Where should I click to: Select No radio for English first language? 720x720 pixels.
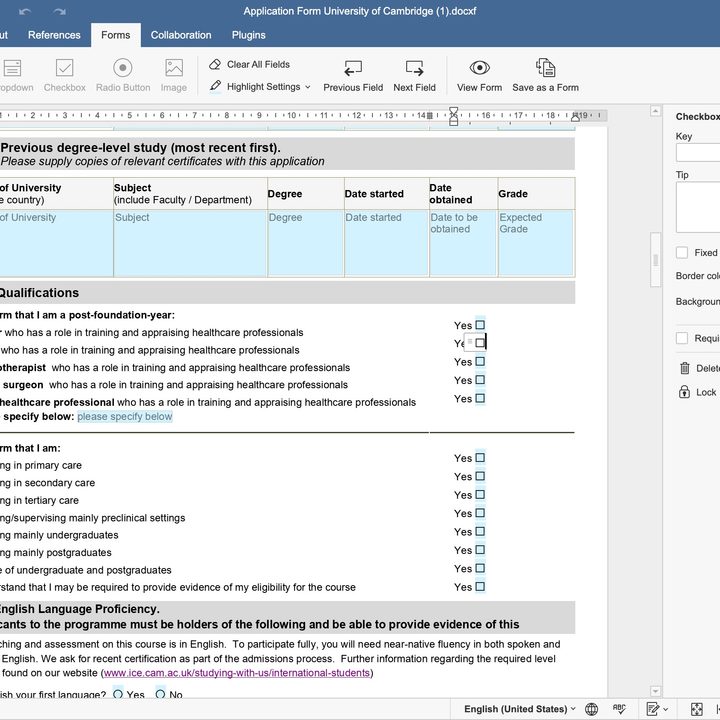[160, 694]
